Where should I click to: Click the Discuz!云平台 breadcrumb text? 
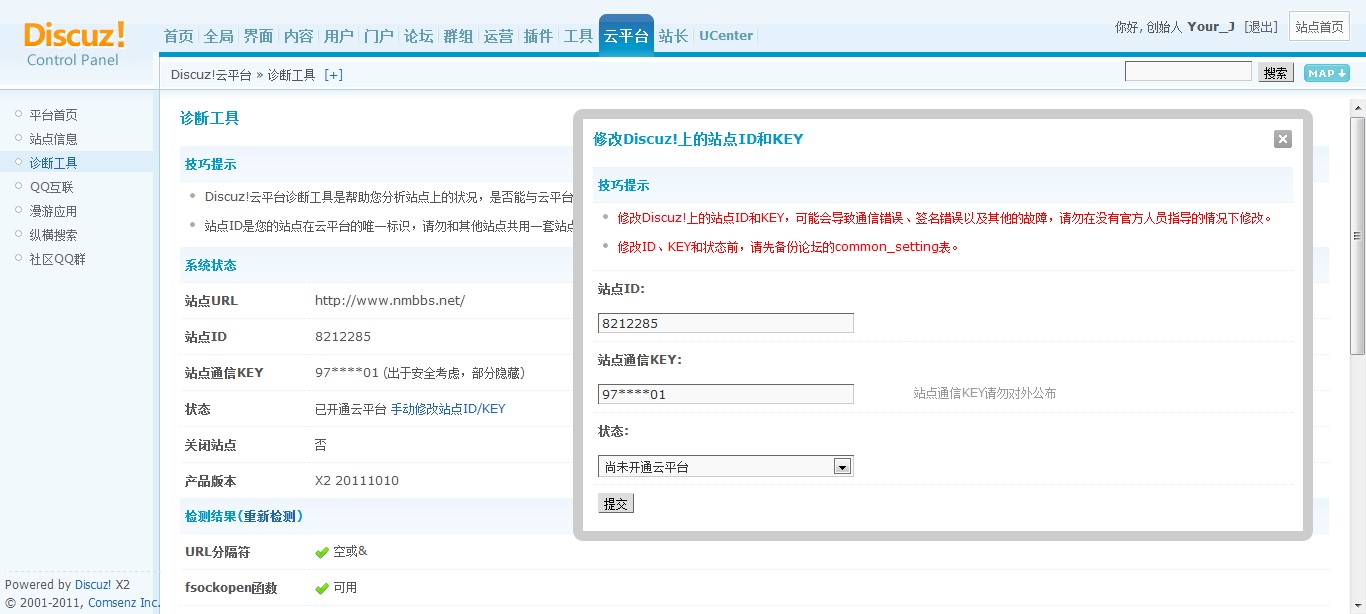[211, 75]
